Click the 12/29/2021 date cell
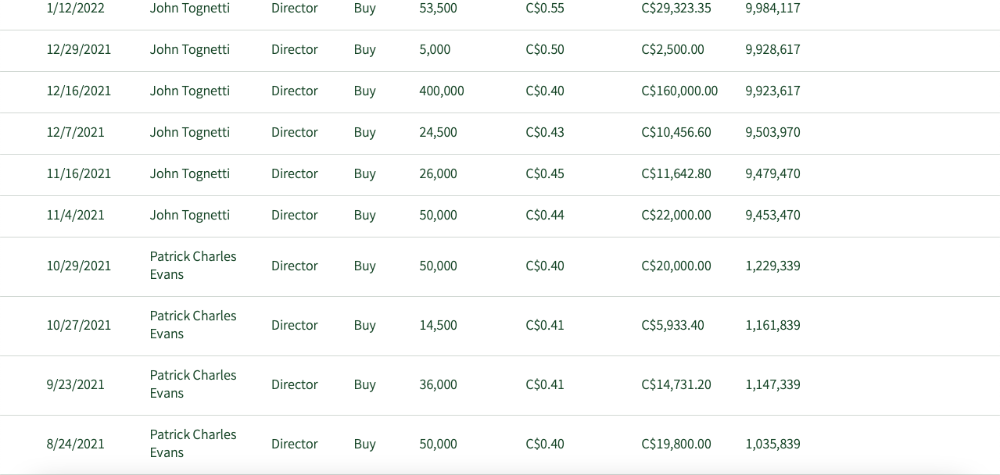The image size is (1000, 475). pos(79,50)
